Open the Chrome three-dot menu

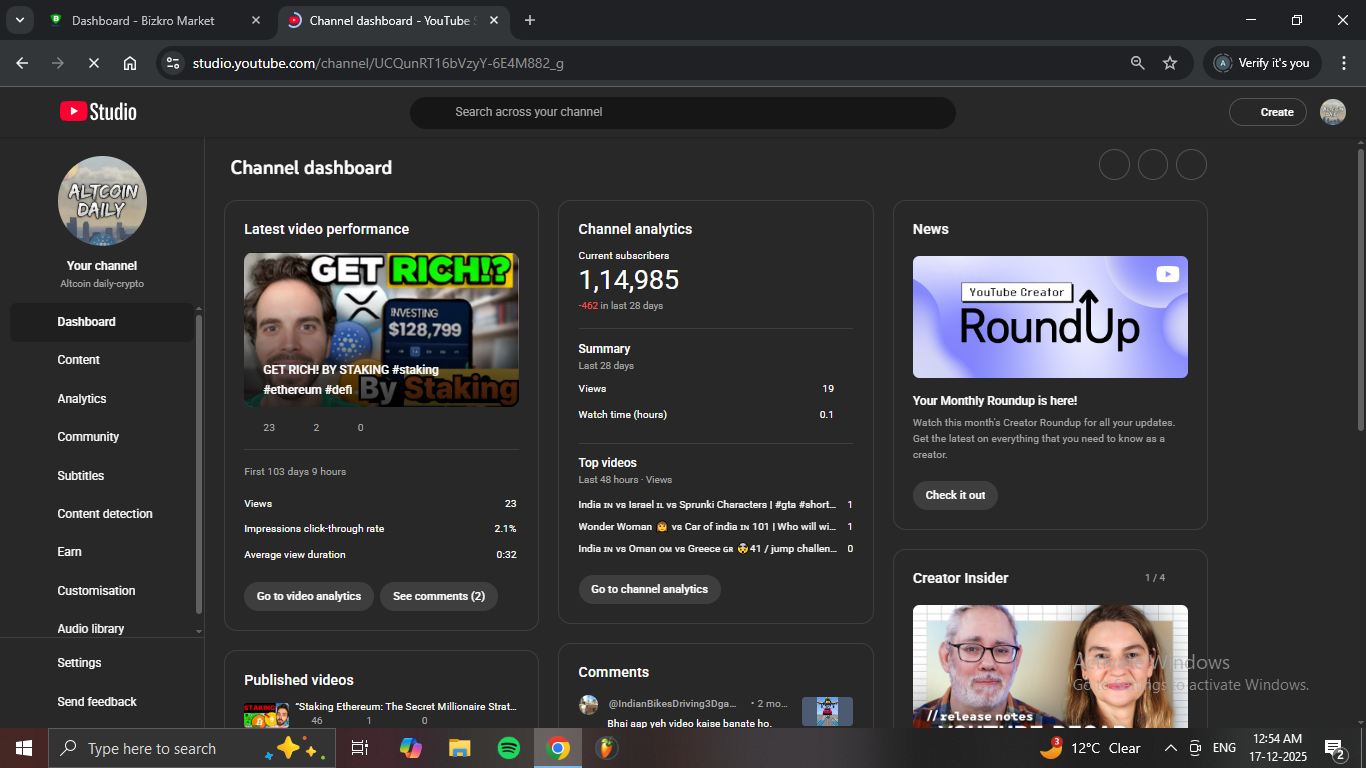(1344, 63)
